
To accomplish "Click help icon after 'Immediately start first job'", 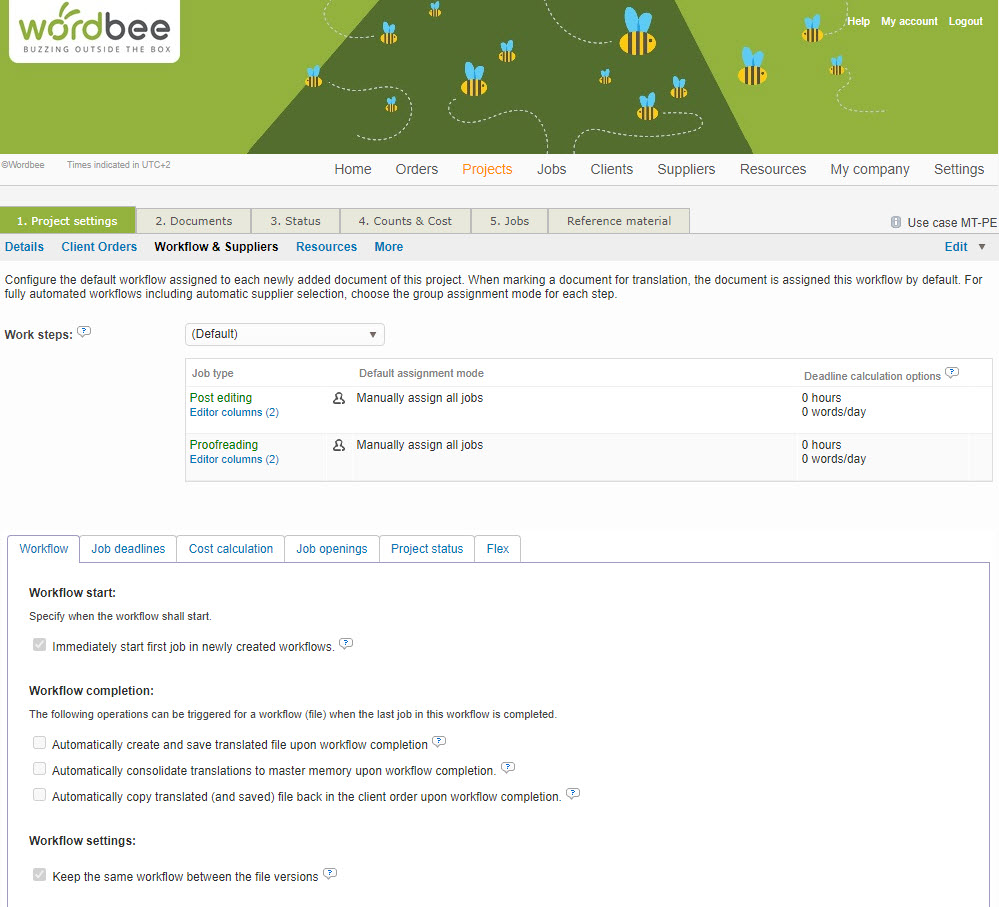I will 346,645.
